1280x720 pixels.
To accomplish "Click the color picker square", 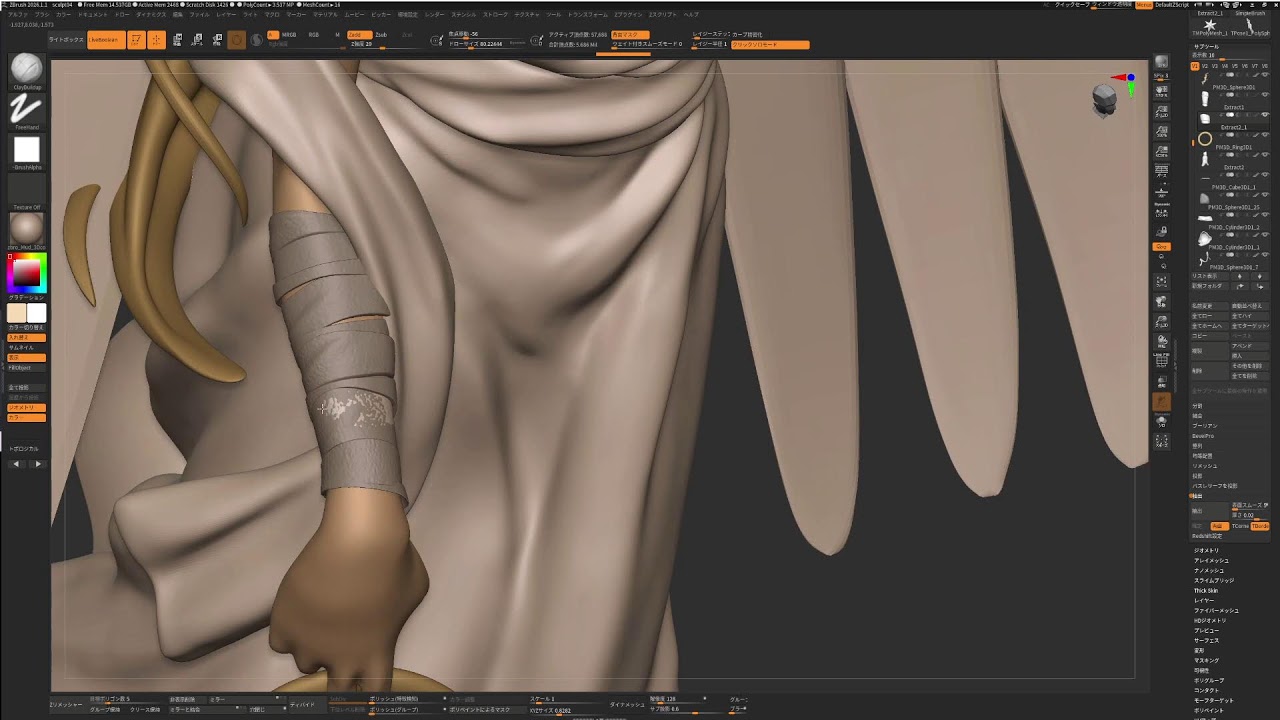I will point(26,272).
